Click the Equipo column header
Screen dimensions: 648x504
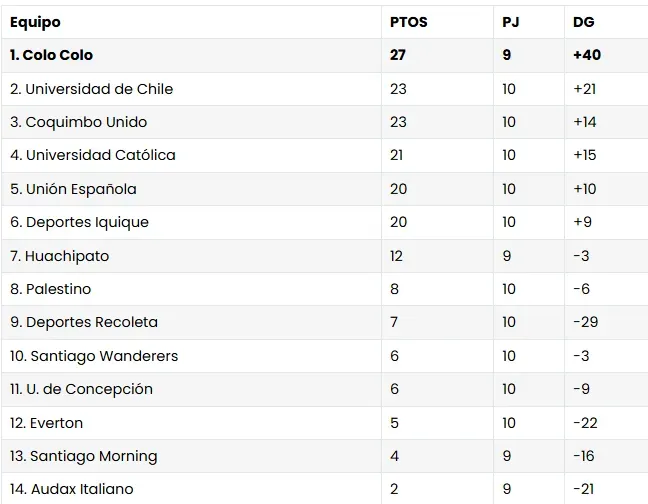pyautogui.click(x=36, y=22)
